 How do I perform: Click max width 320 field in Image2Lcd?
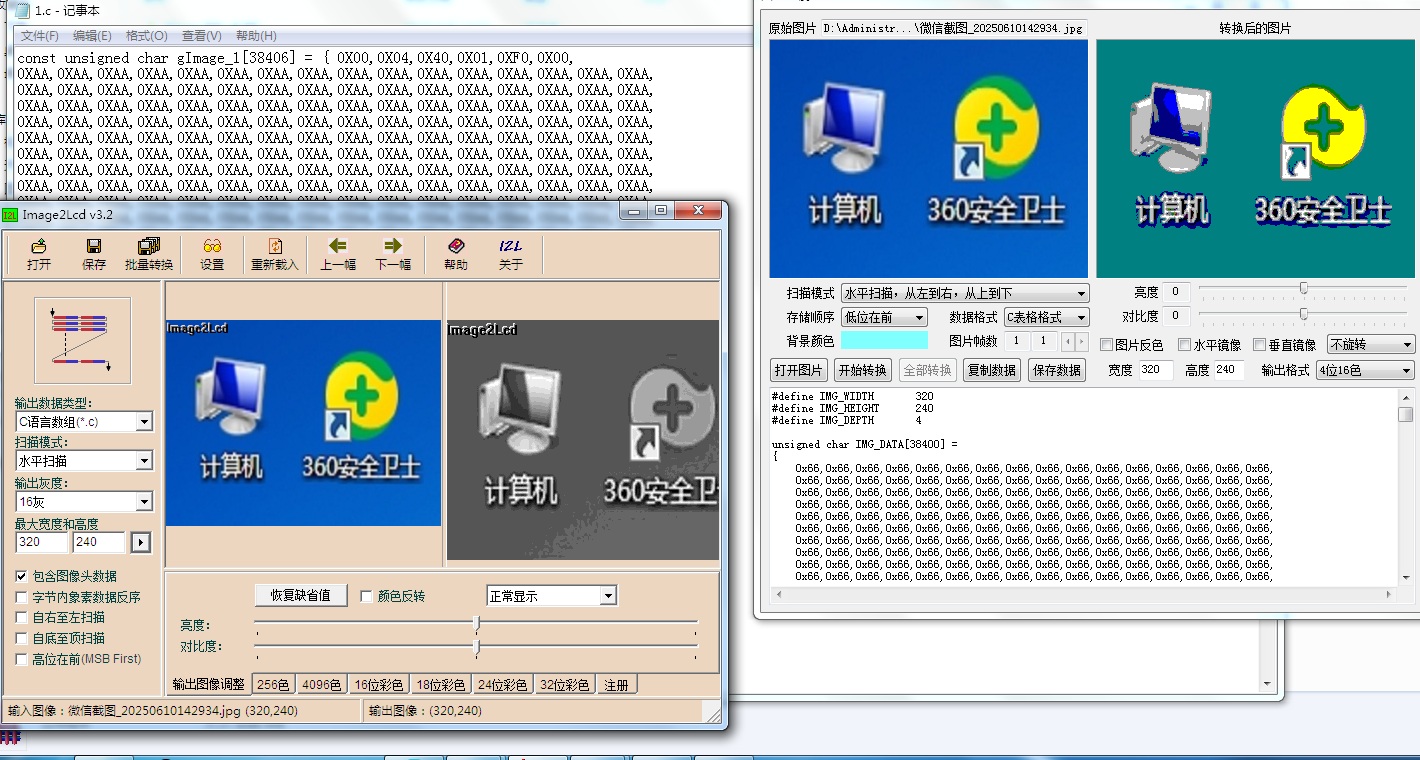point(42,542)
